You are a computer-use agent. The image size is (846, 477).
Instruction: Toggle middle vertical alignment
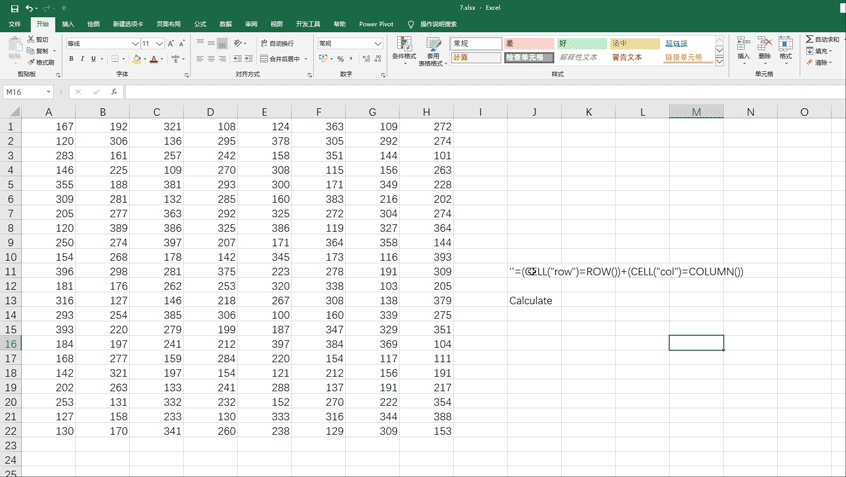[211, 43]
